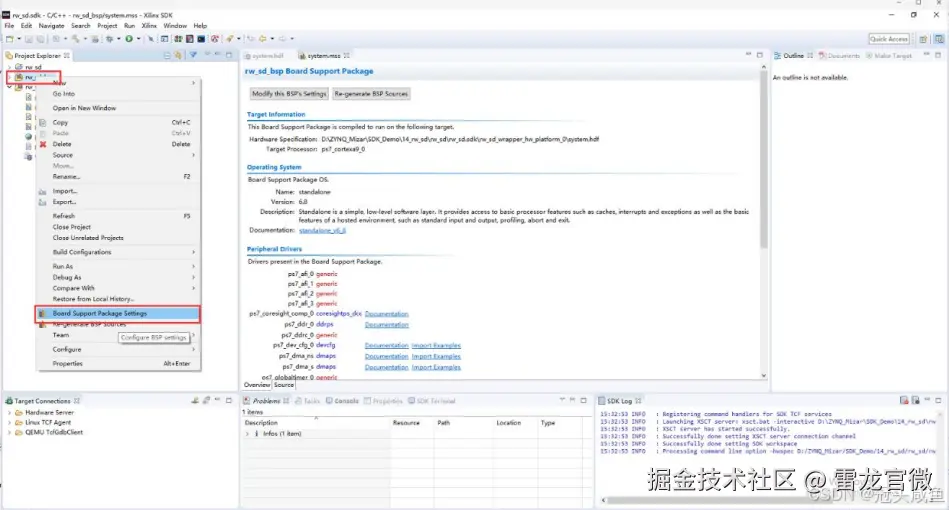The height and width of the screenshot is (510, 949).
Task: Switch to the system.hdf editor tab
Action: [x=264, y=56]
